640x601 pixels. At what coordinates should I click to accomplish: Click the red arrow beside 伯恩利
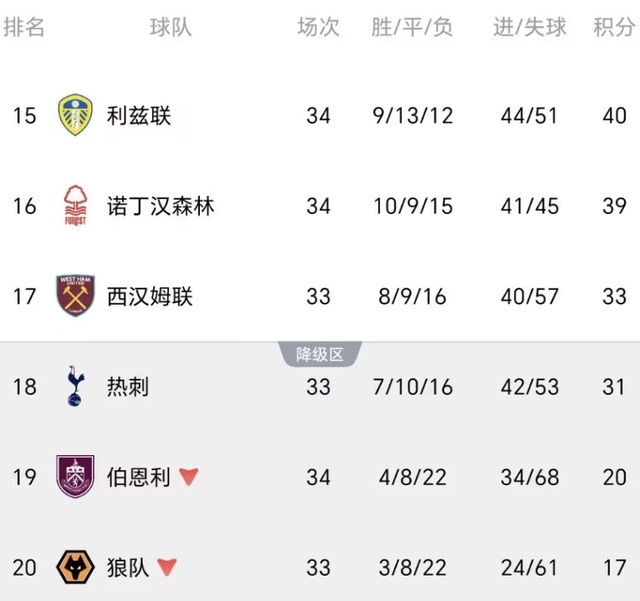[x=188, y=477]
